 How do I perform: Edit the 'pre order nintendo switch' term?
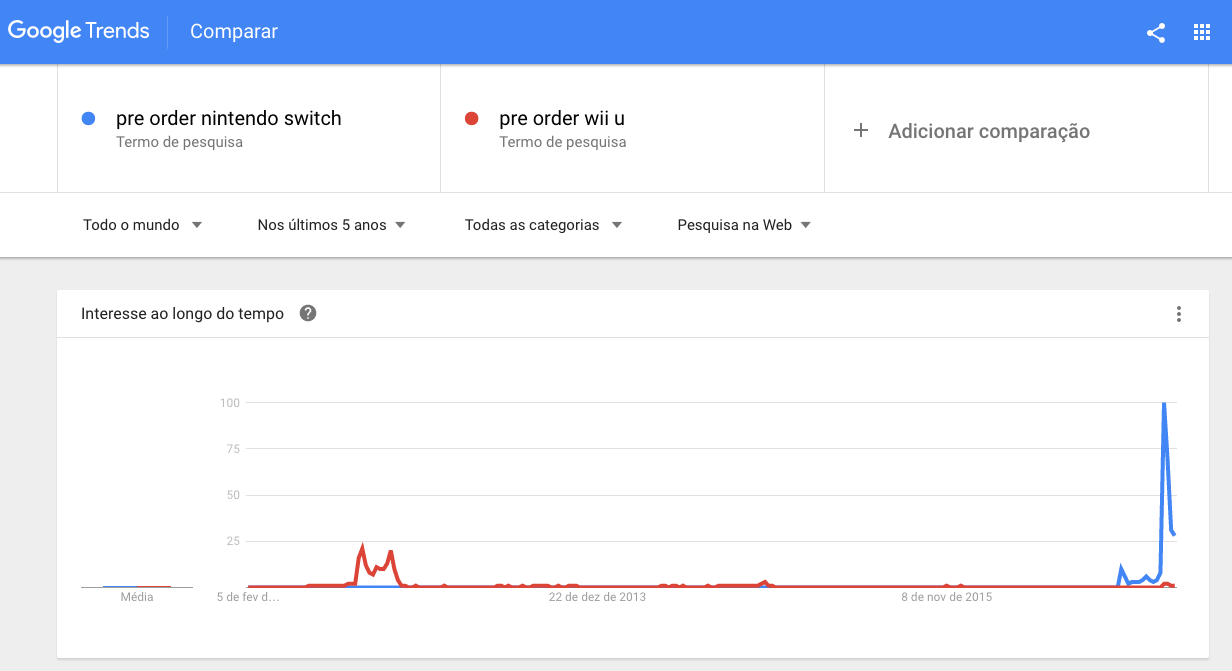click(x=229, y=119)
